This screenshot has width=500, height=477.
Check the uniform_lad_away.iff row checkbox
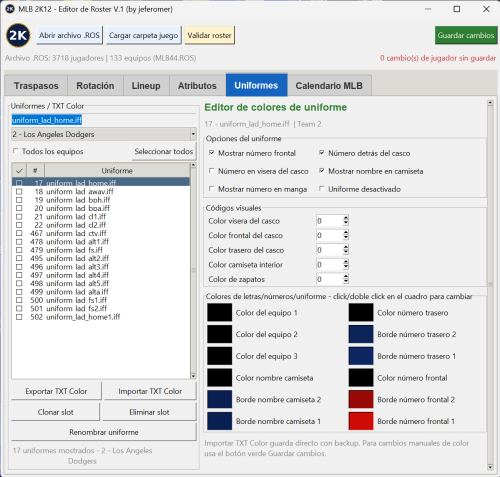pos(19,191)
